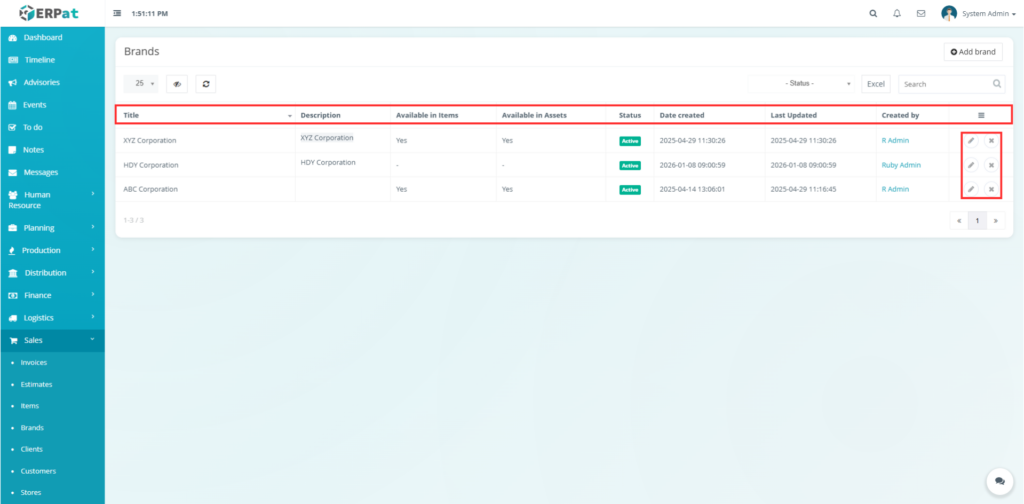This screenshot has width=1024, height=504.
Task: Click the Excel export button
Action: pos(876,84)
